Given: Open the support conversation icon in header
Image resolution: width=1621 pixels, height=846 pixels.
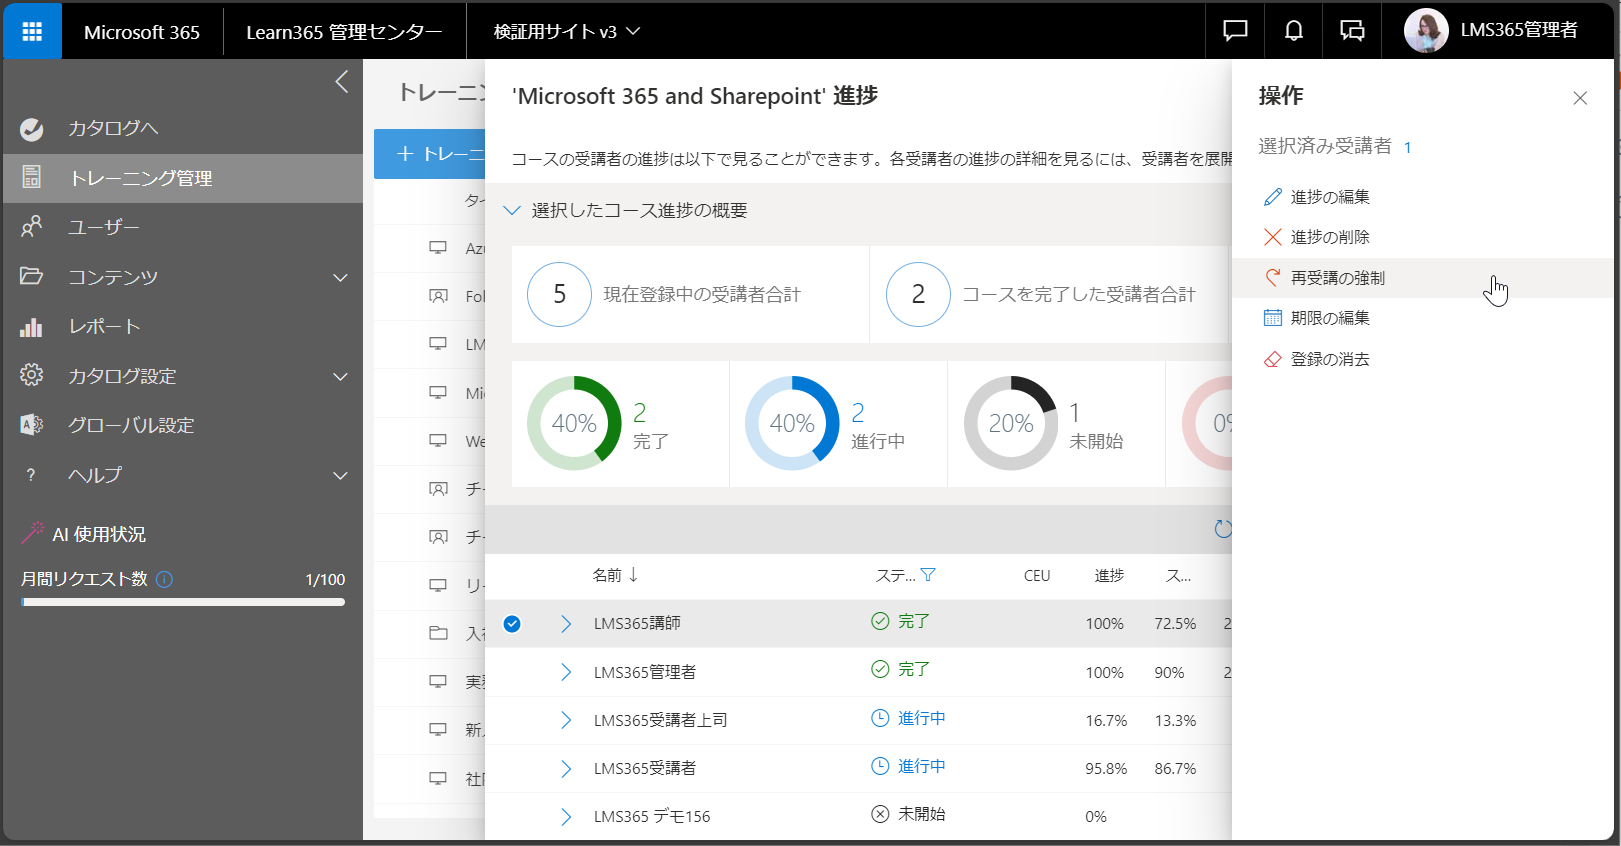Looking at the screenshot, I should (x=1352, y=31).
